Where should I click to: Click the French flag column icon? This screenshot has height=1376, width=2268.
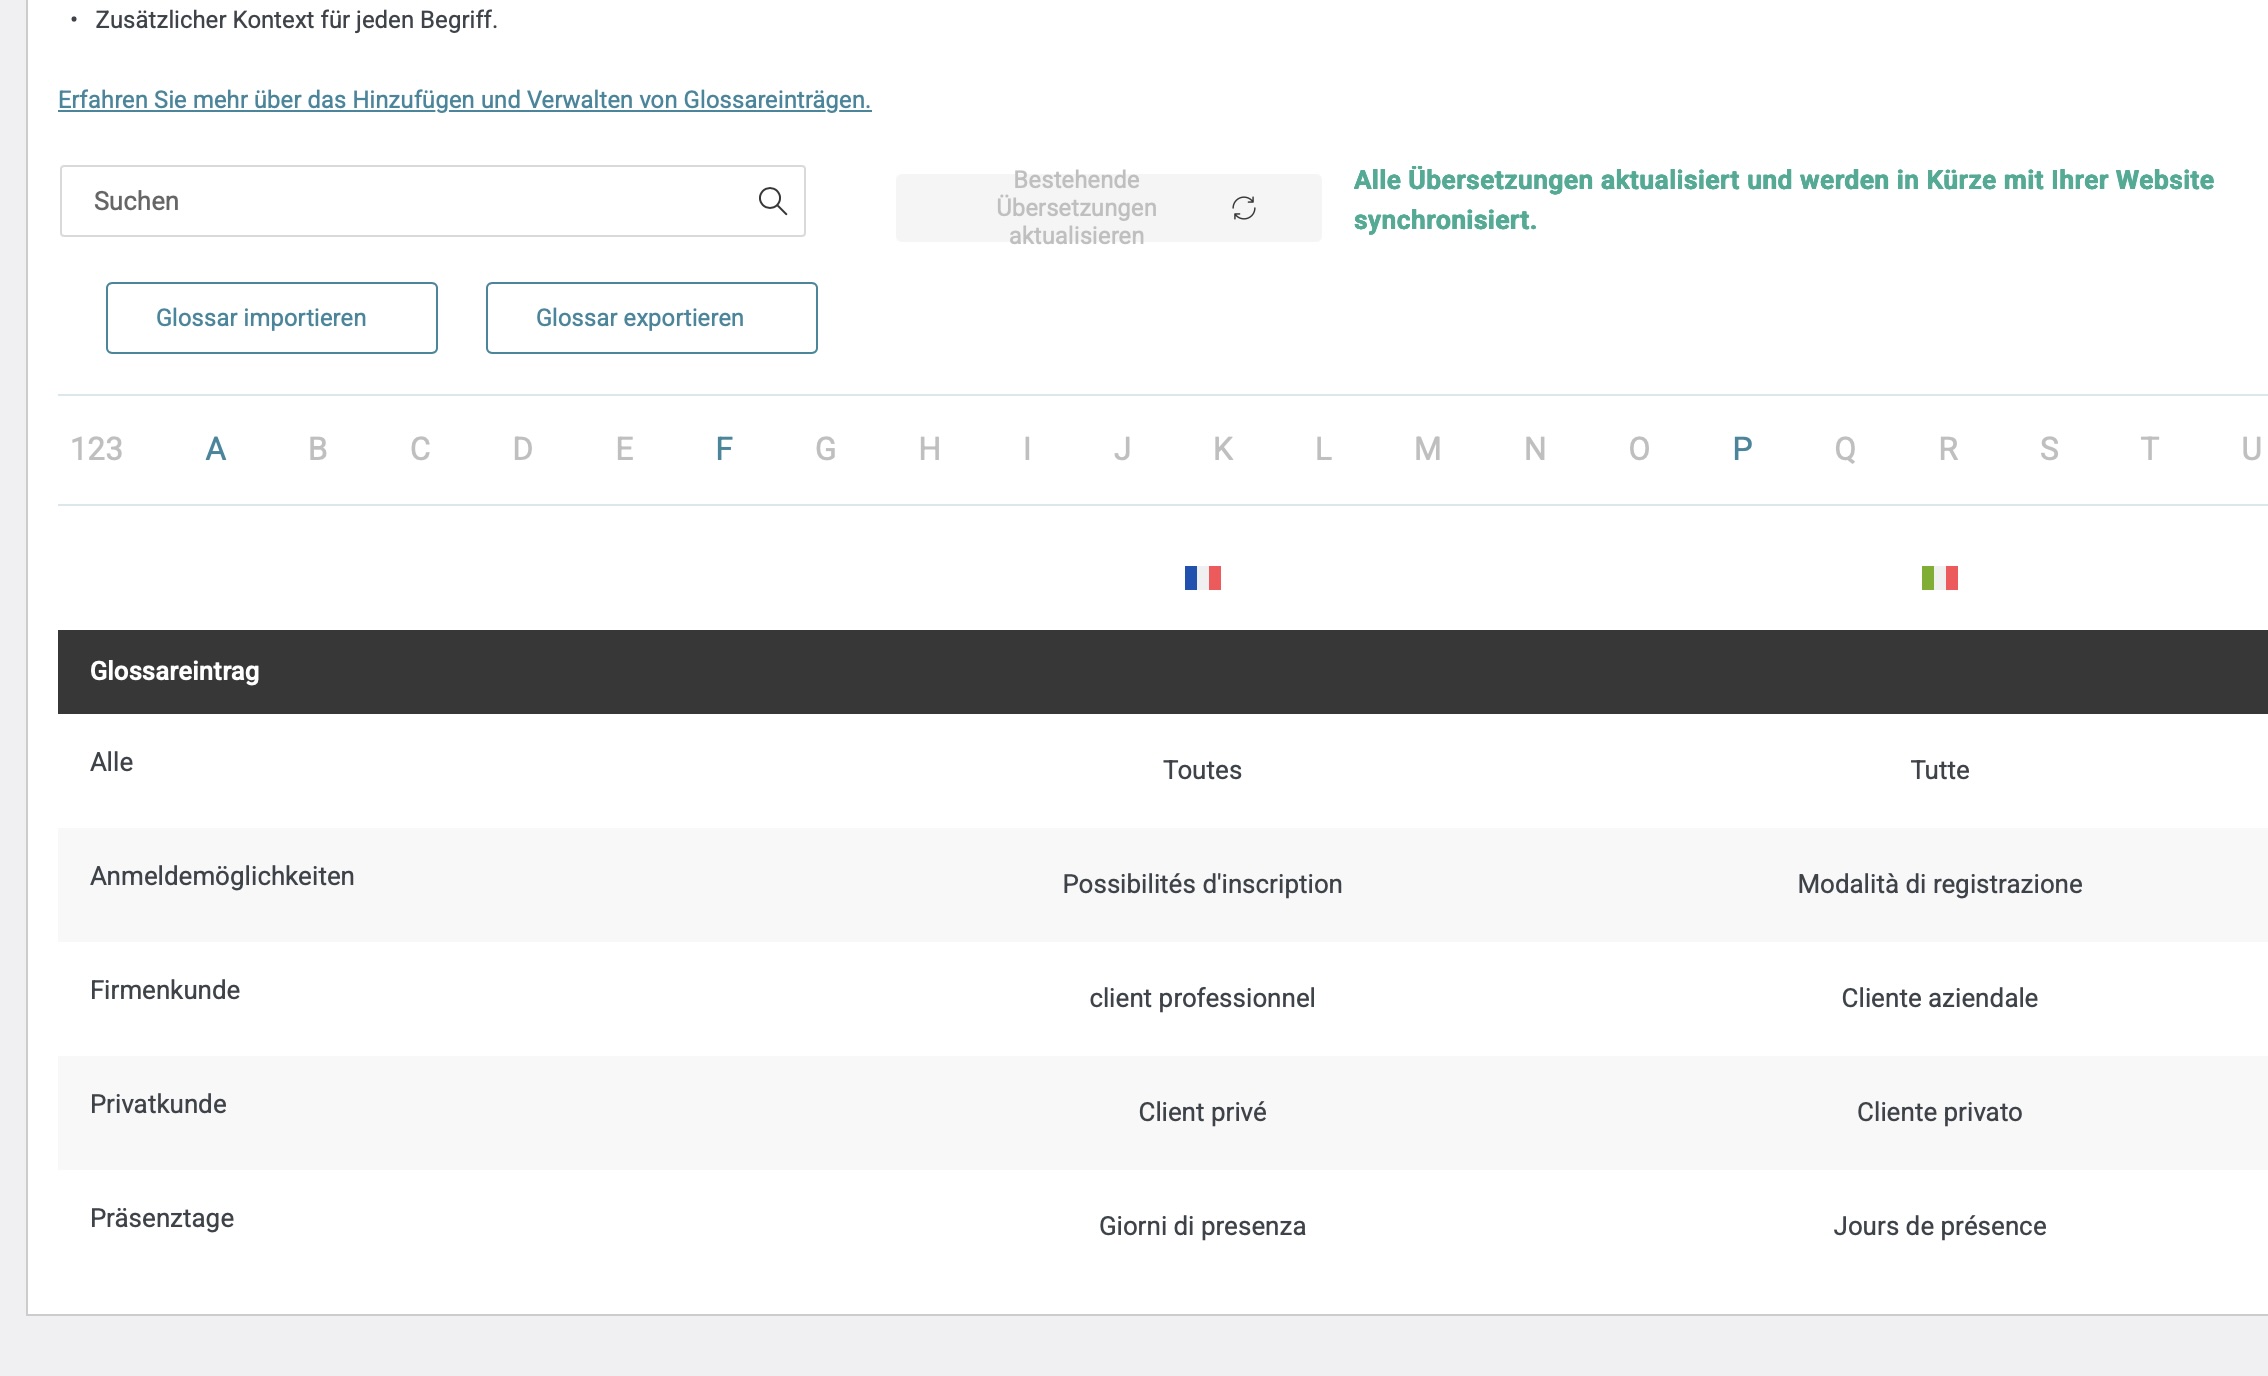pyautogui.click(x=1202, y=578)
